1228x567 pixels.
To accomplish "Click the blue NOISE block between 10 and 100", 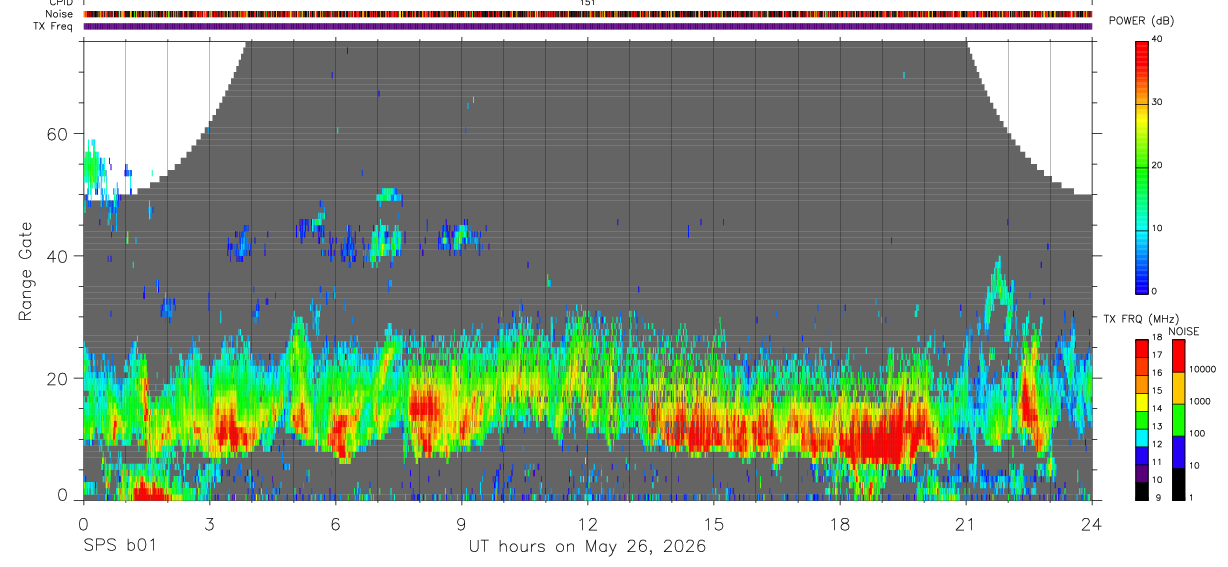I will pyautogui.click(x=1178, y=452).
